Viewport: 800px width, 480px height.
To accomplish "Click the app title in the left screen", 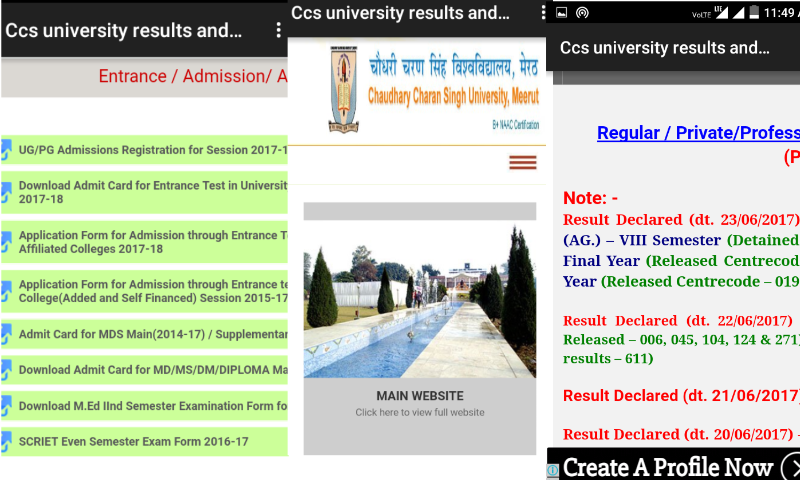I will (x=123, y=31).
